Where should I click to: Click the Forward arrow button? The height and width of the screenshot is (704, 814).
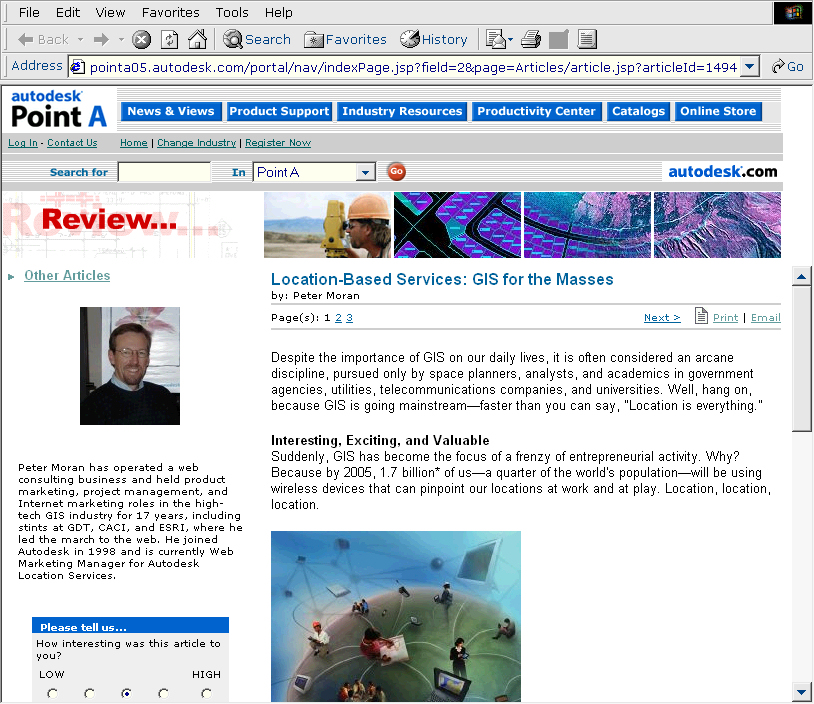101,39
